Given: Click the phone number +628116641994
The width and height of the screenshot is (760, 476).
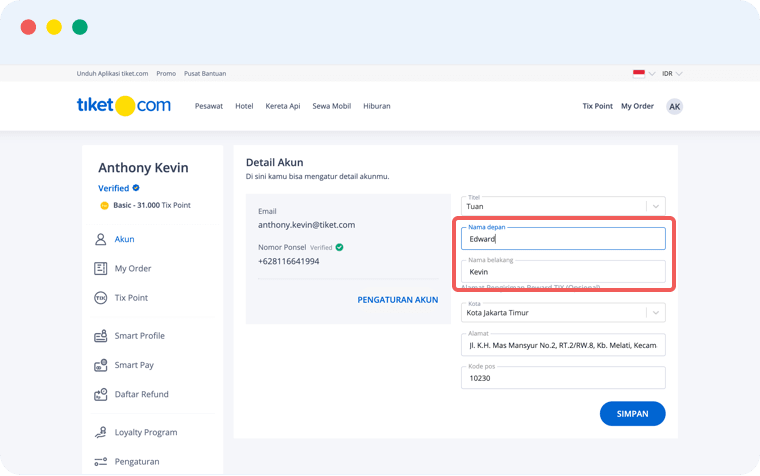Looking at the screenshot, I should [x=288, y=261].
